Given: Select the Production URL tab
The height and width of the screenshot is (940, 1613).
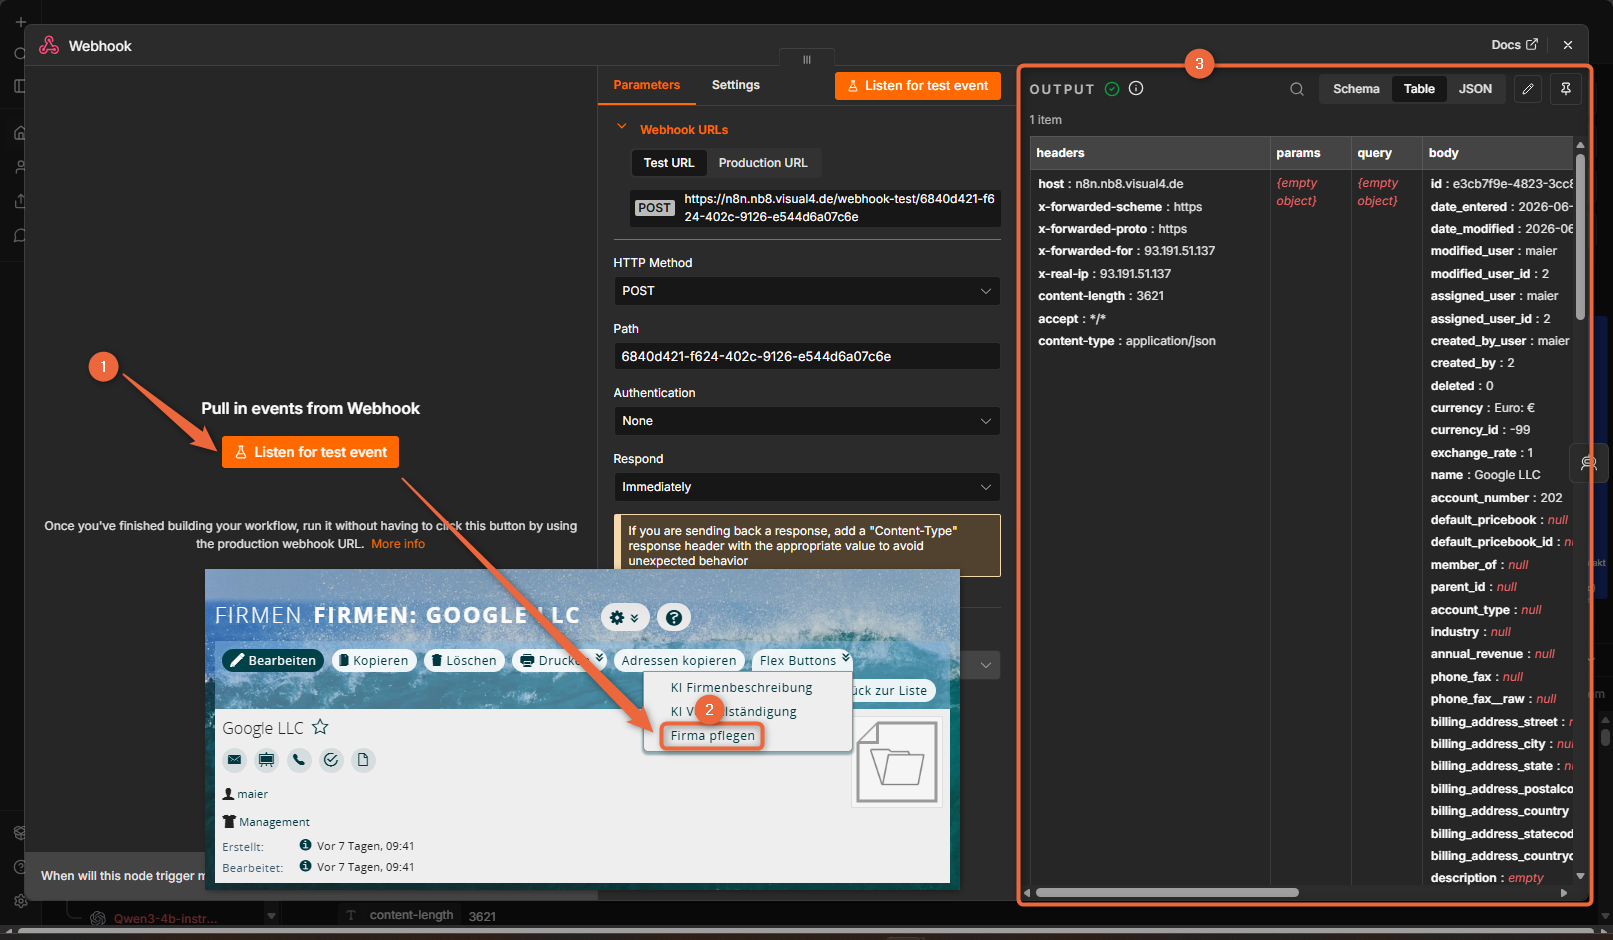Looking at the screenshot, I should coord(763,163).
